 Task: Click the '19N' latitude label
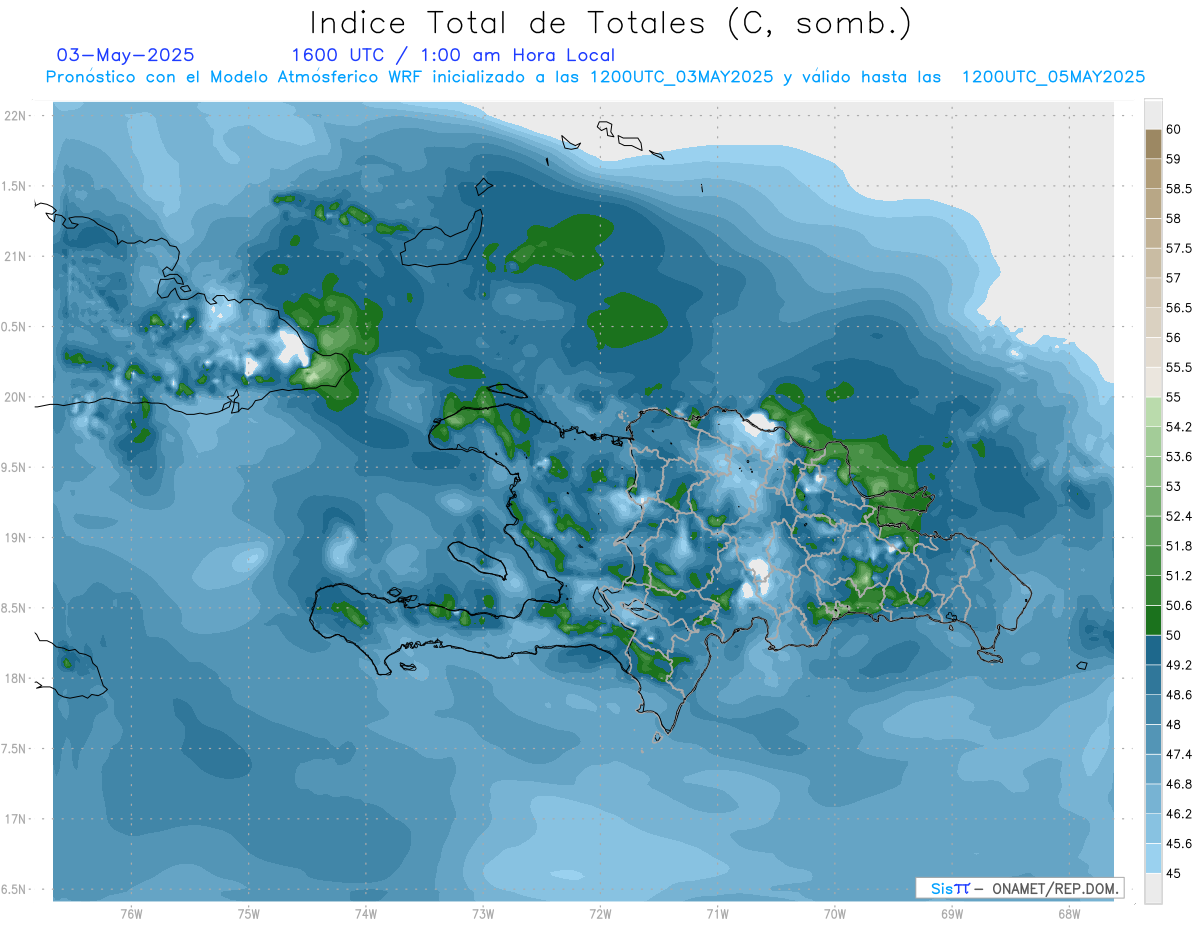pos(15,538)
